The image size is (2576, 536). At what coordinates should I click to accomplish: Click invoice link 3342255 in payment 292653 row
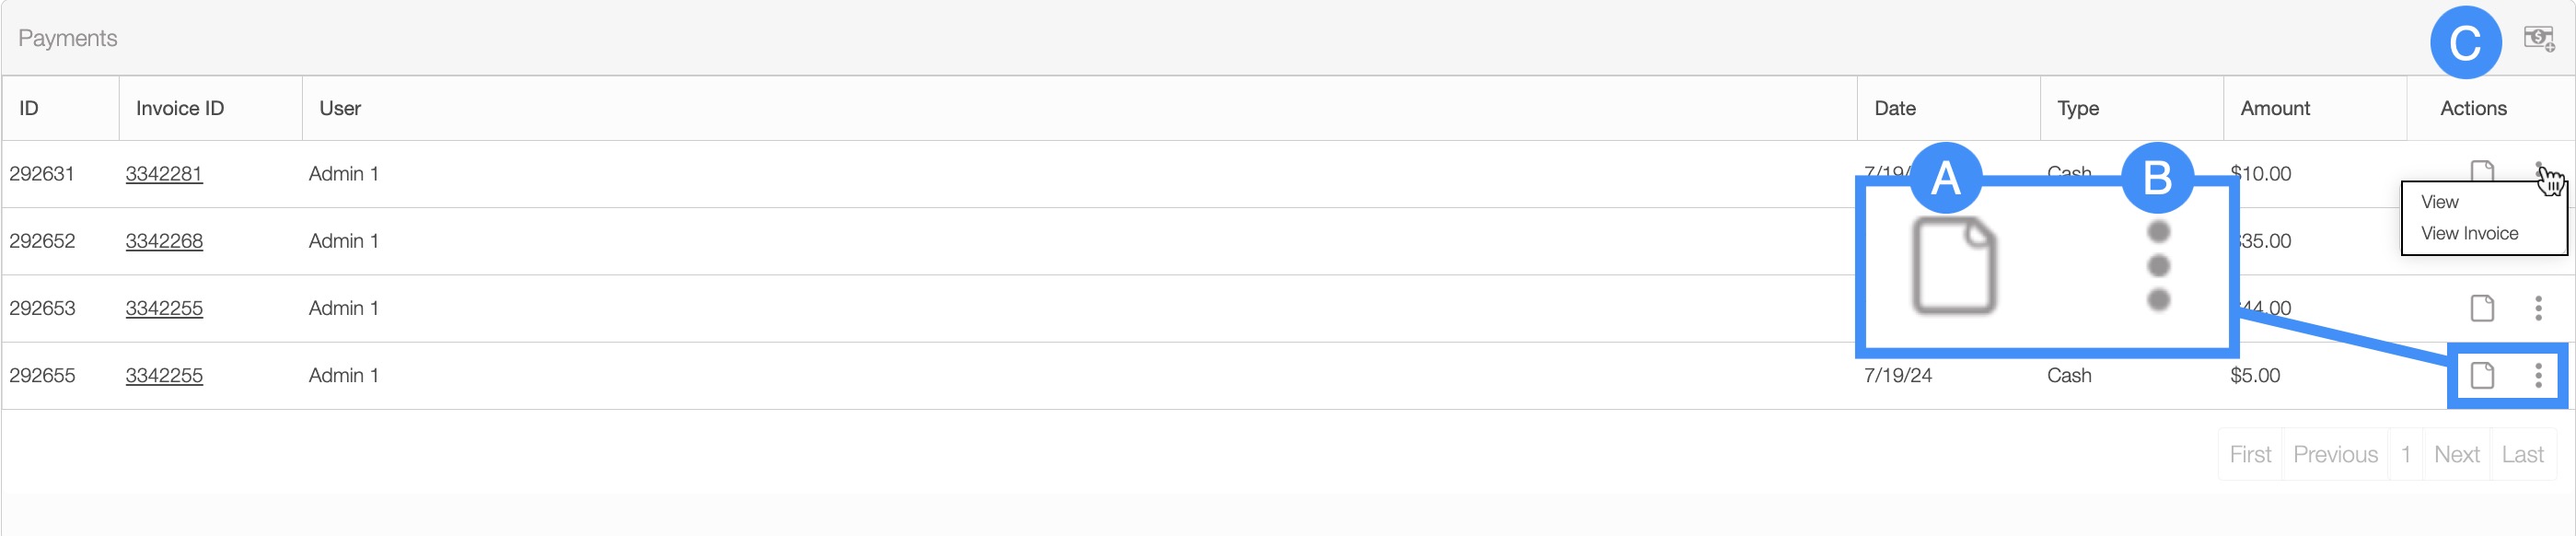point(164,308)
